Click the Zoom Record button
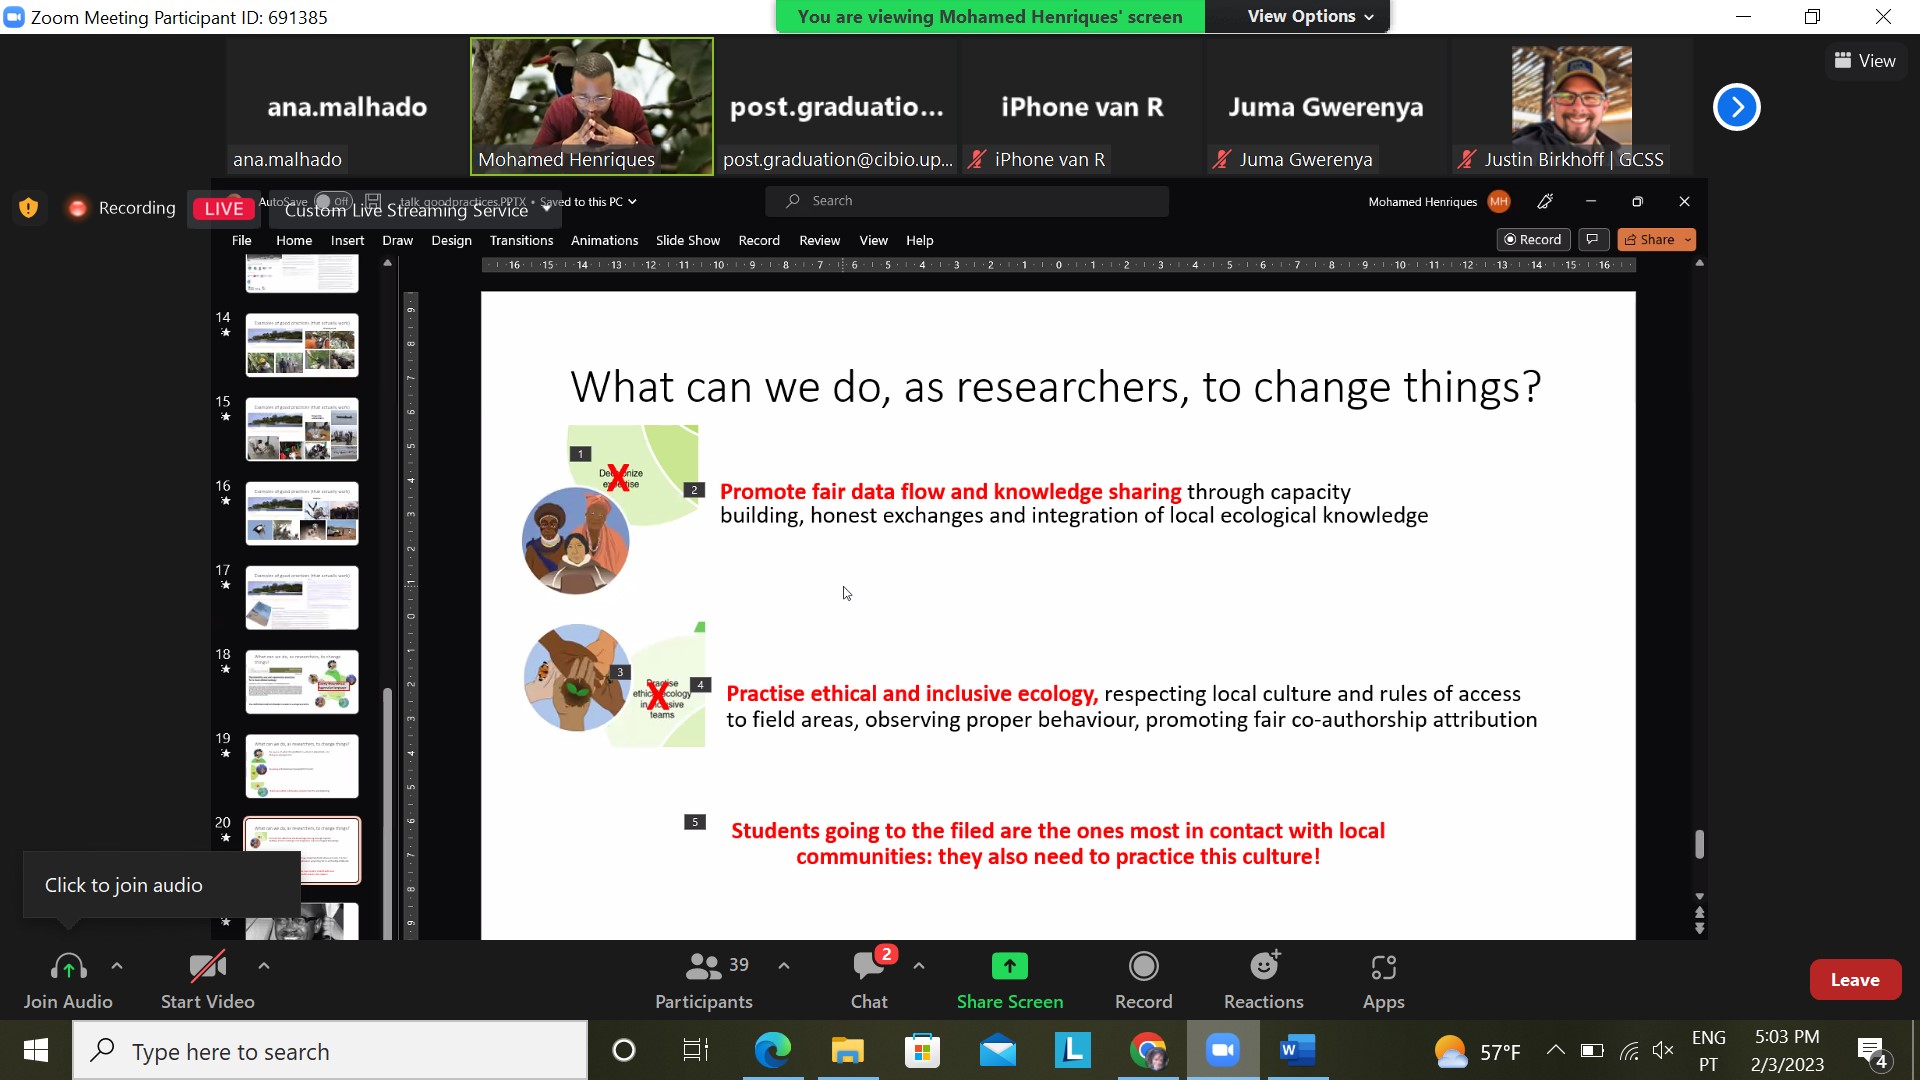This screenshot has height=1080, width=1920. click(x=1143, y=980)
